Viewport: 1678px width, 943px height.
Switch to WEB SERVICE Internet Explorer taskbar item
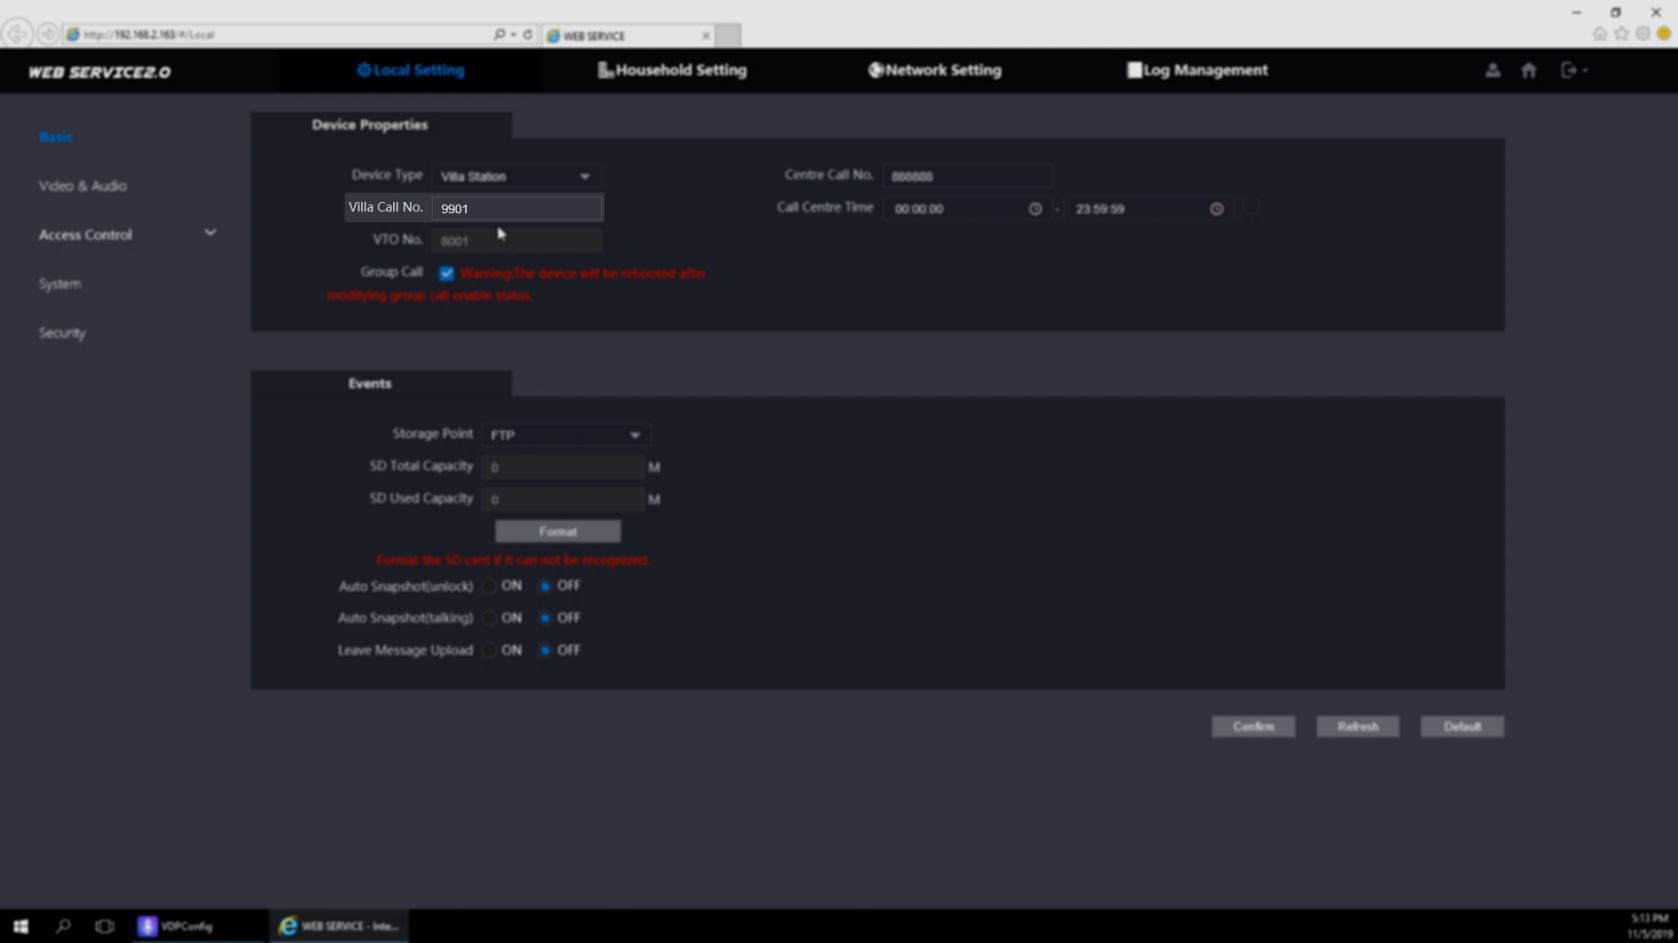click(x=340, y=926)
